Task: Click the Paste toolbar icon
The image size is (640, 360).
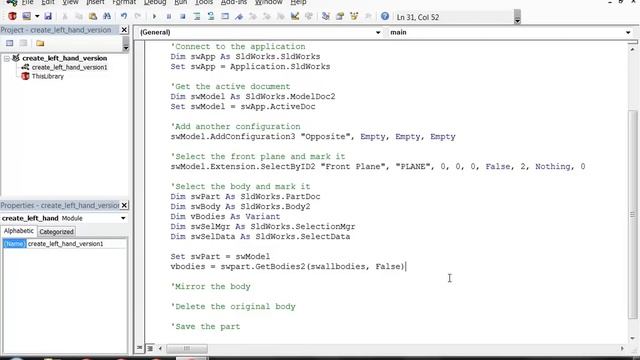Action: tap(93, 16)
